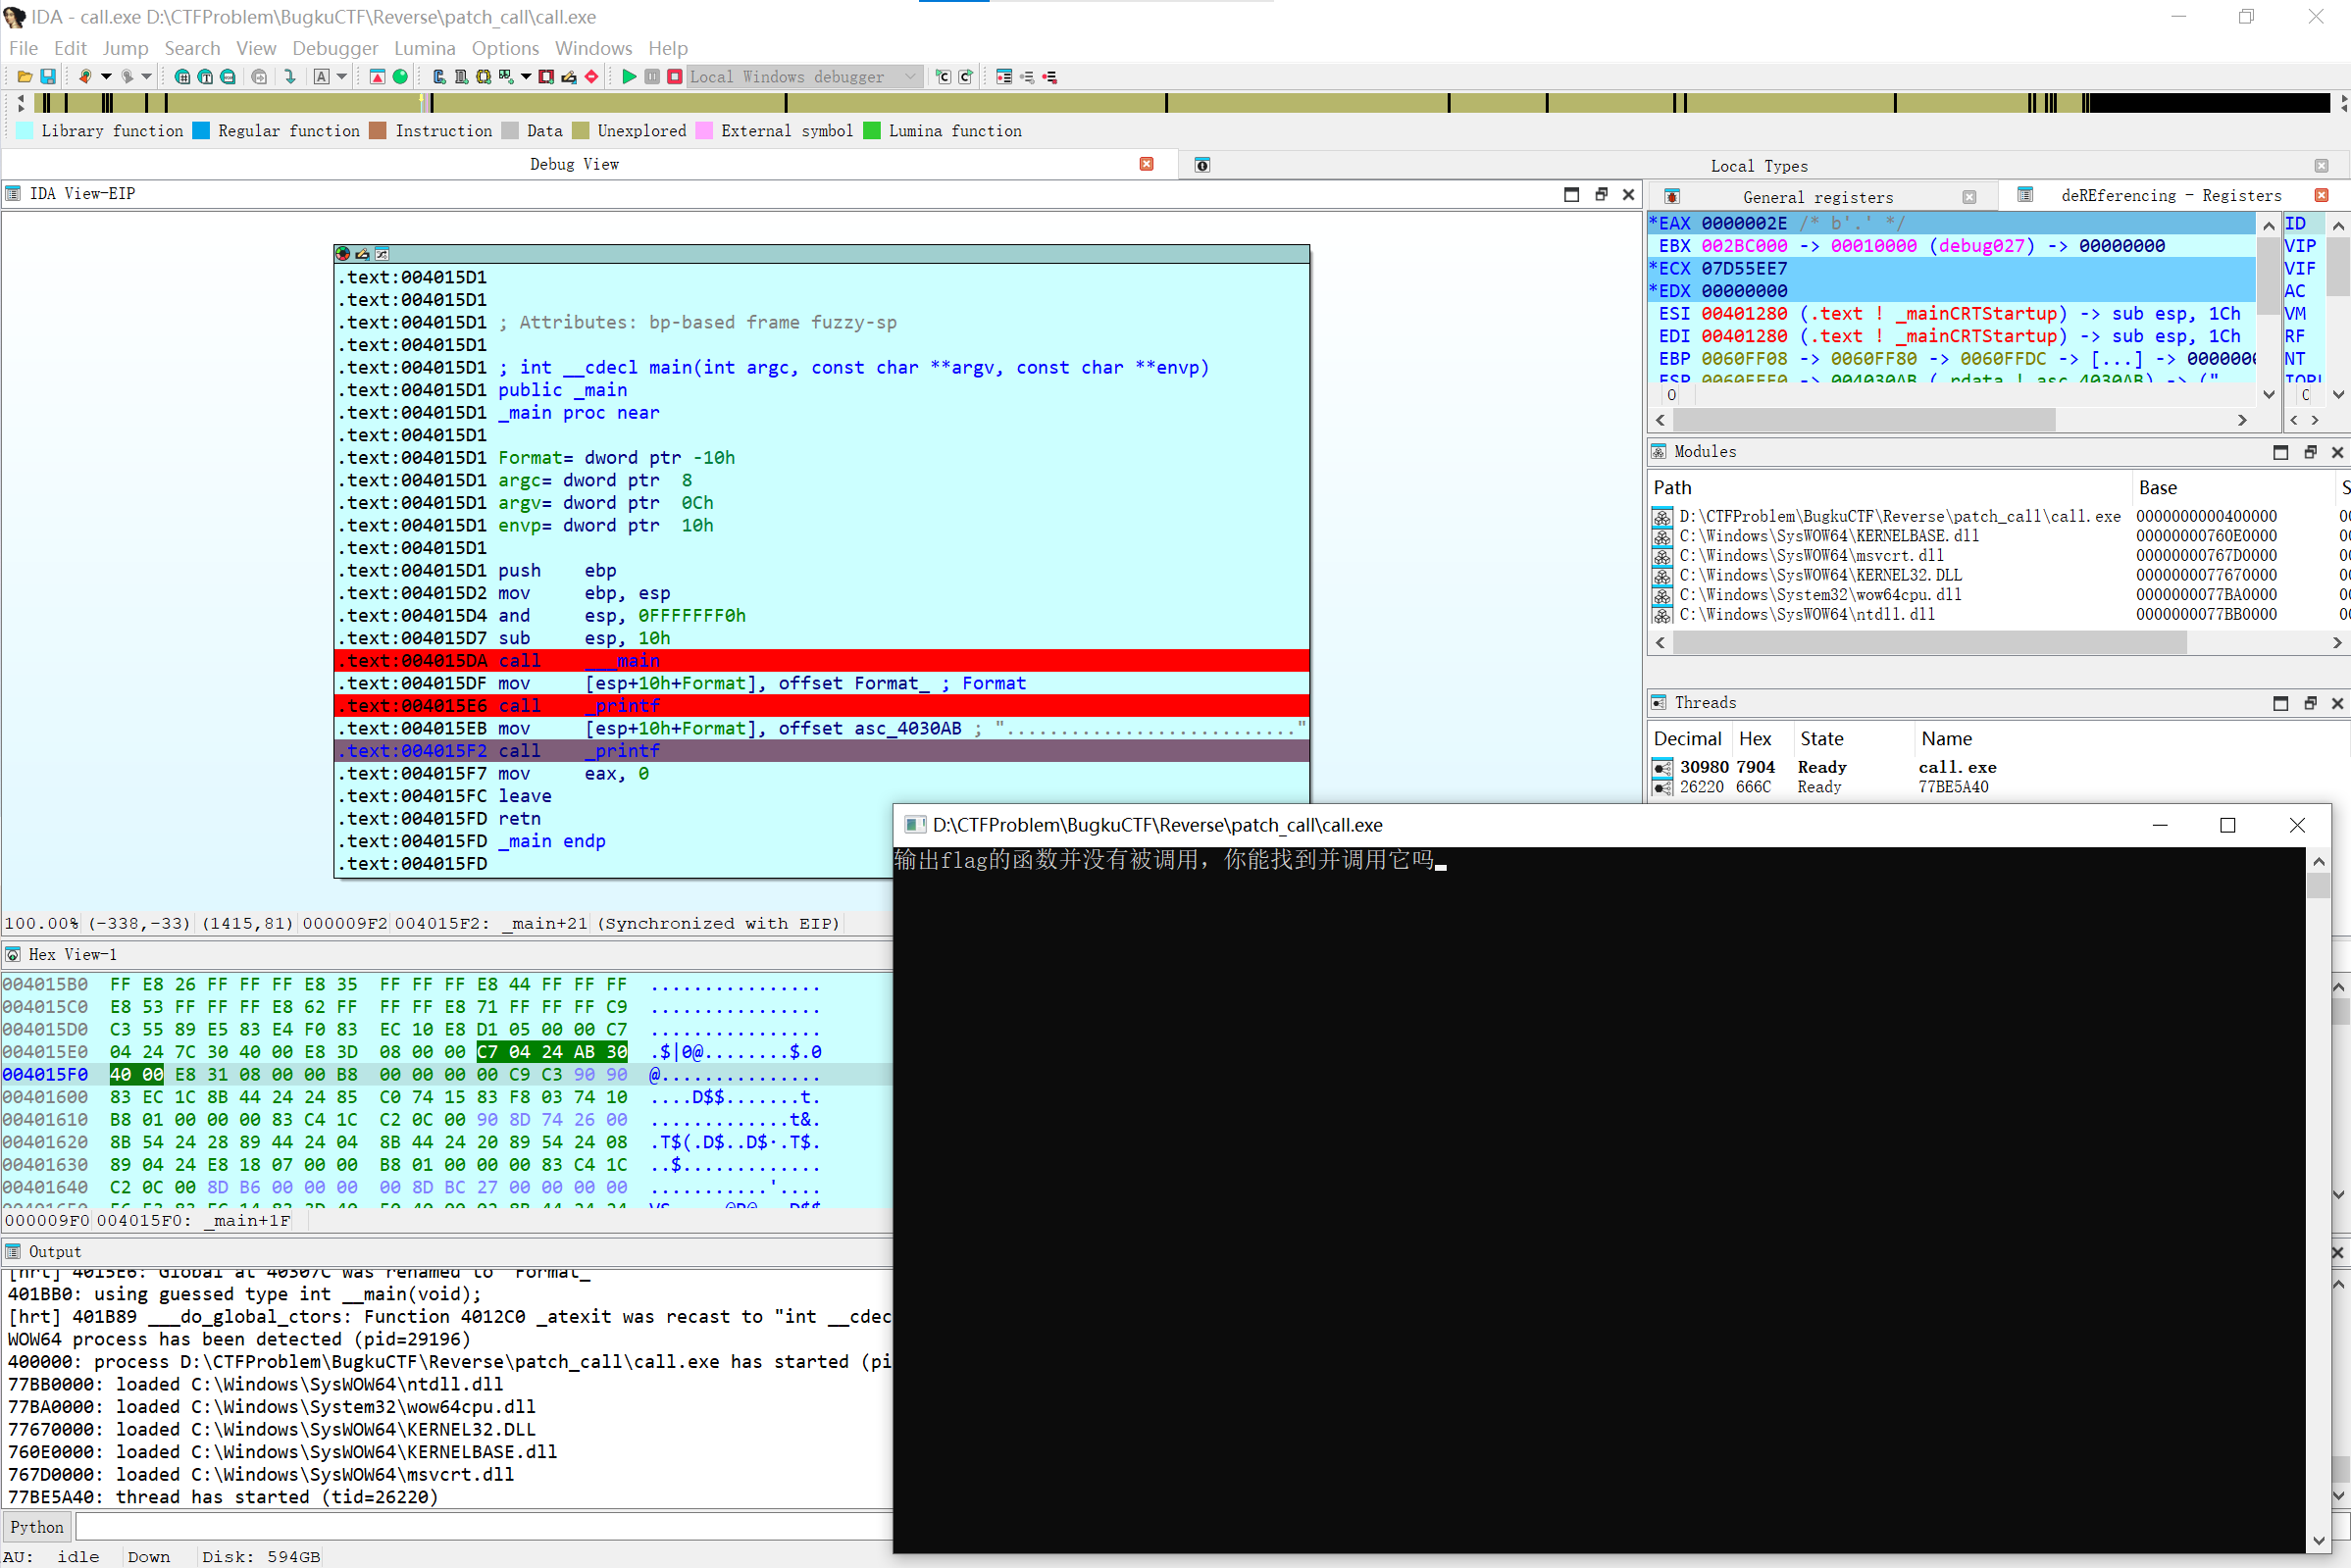Pause the running process
The height and width of the screenshot is (1568, 2351).
tap(654, 76)
